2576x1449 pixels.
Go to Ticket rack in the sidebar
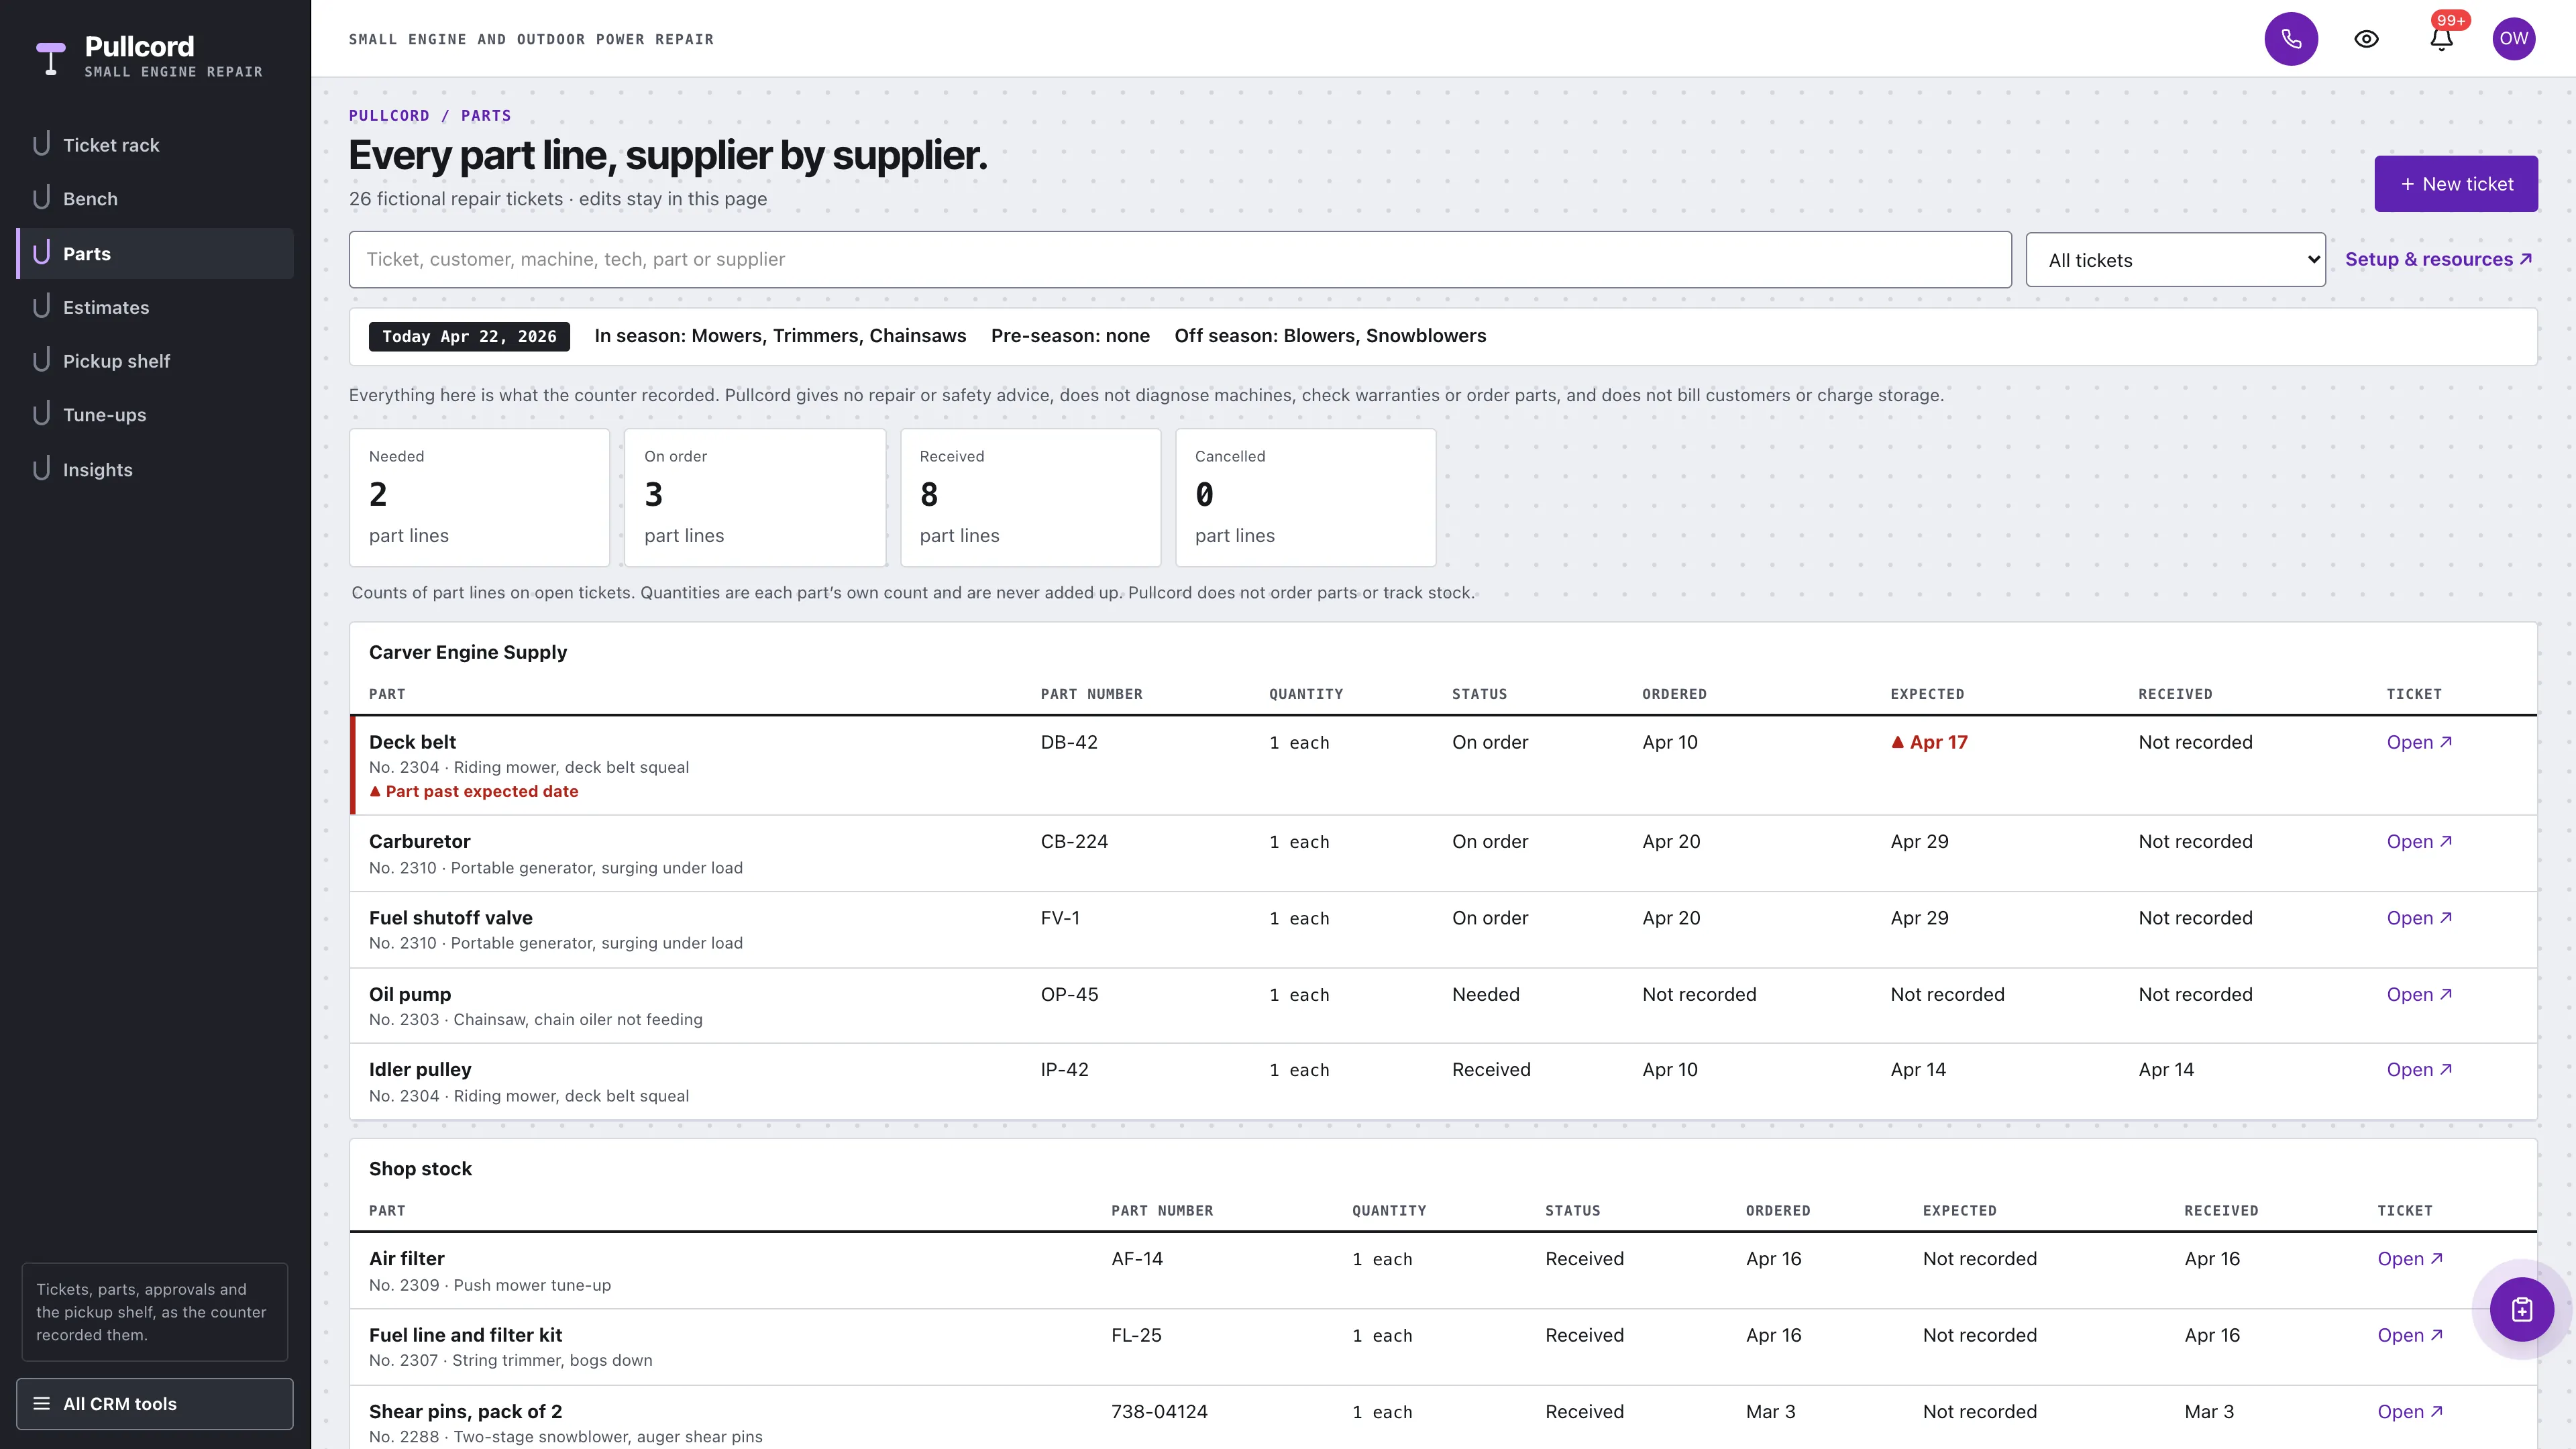[155, 145]
